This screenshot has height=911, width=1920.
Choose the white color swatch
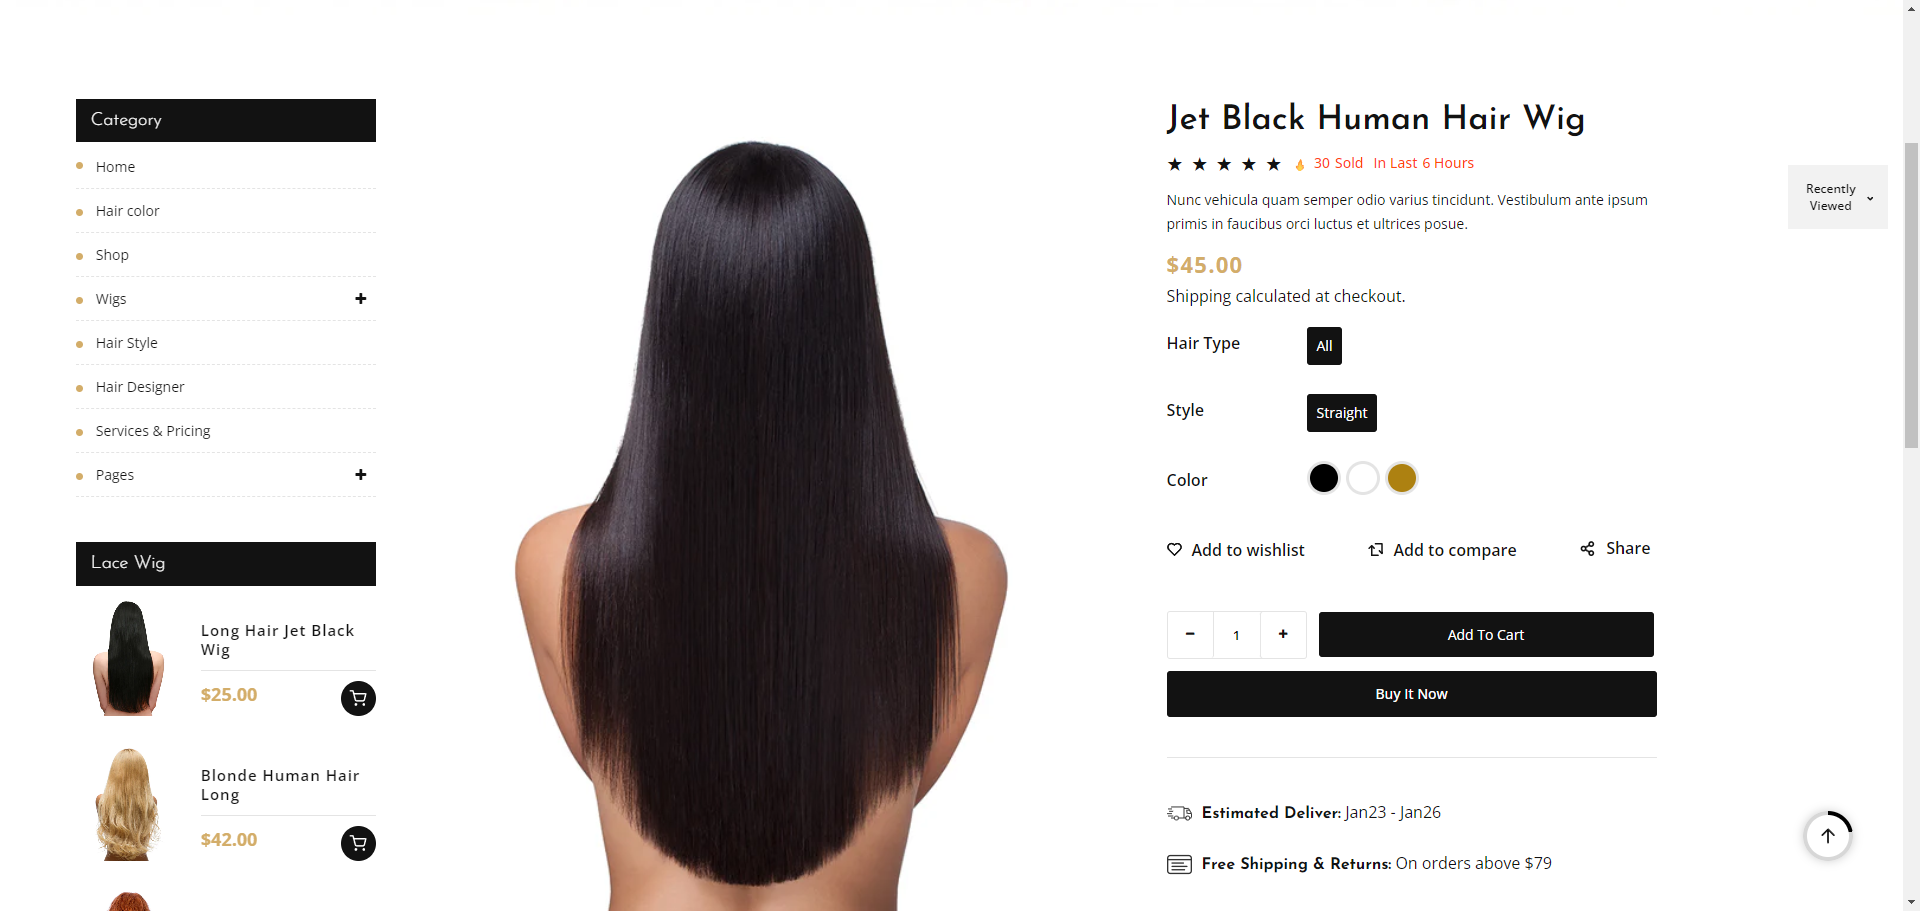click(1362, 478)
